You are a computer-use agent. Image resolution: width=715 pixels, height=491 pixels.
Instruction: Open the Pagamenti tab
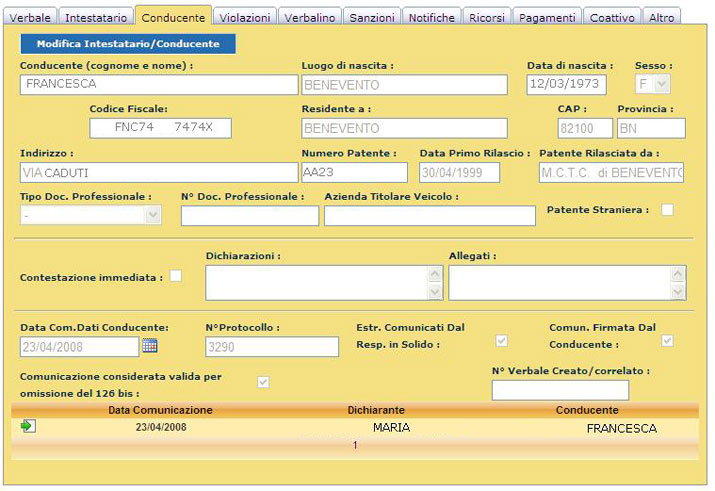547,17
